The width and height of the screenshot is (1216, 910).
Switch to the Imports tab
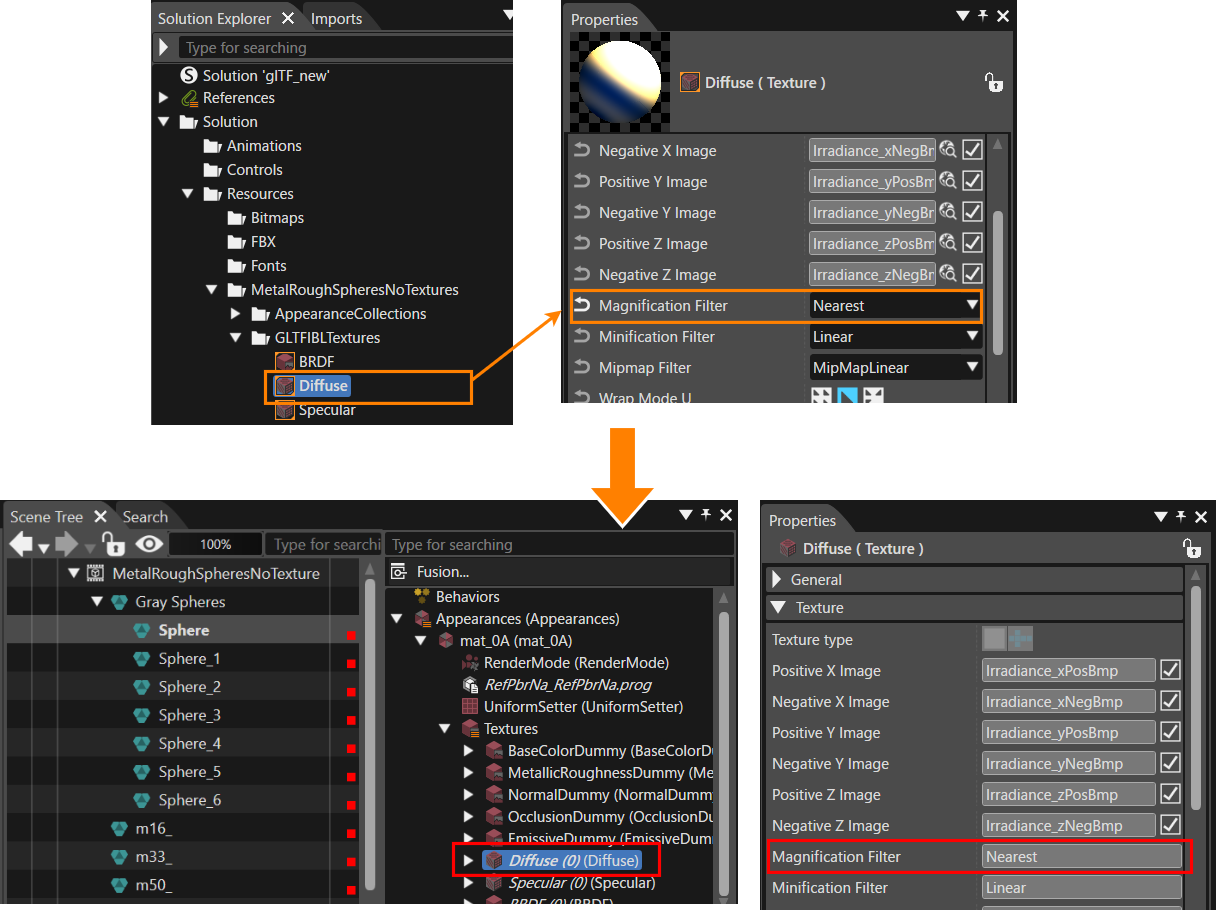point(336,18)
